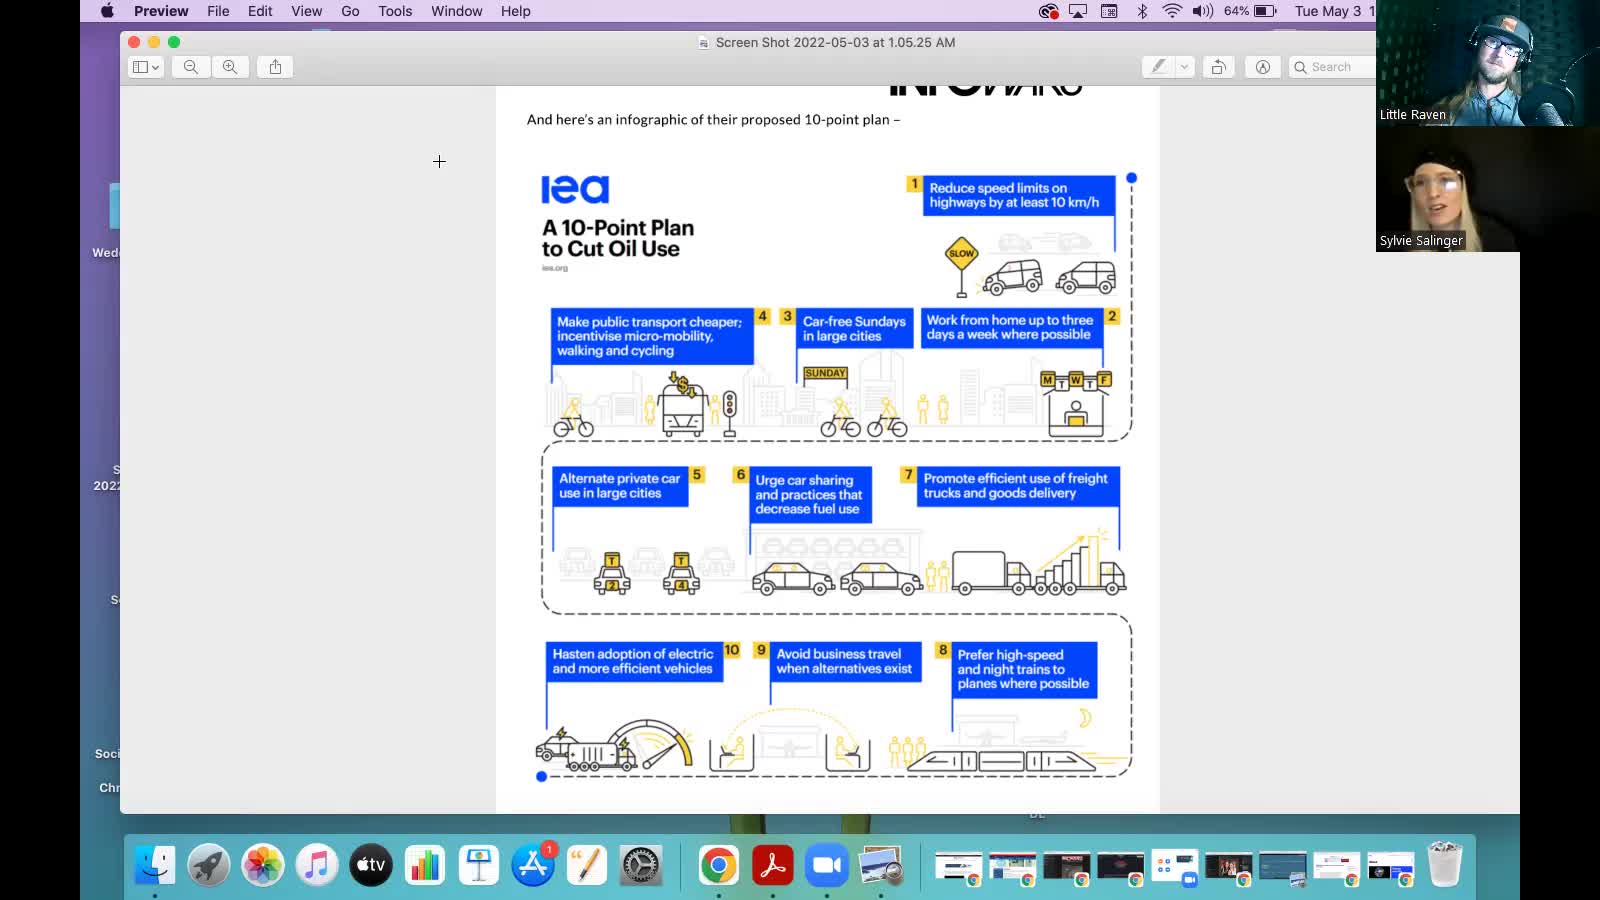Open the Wi-Fi status menu
Viewport: 1600px width, 900px height.
1172,11
